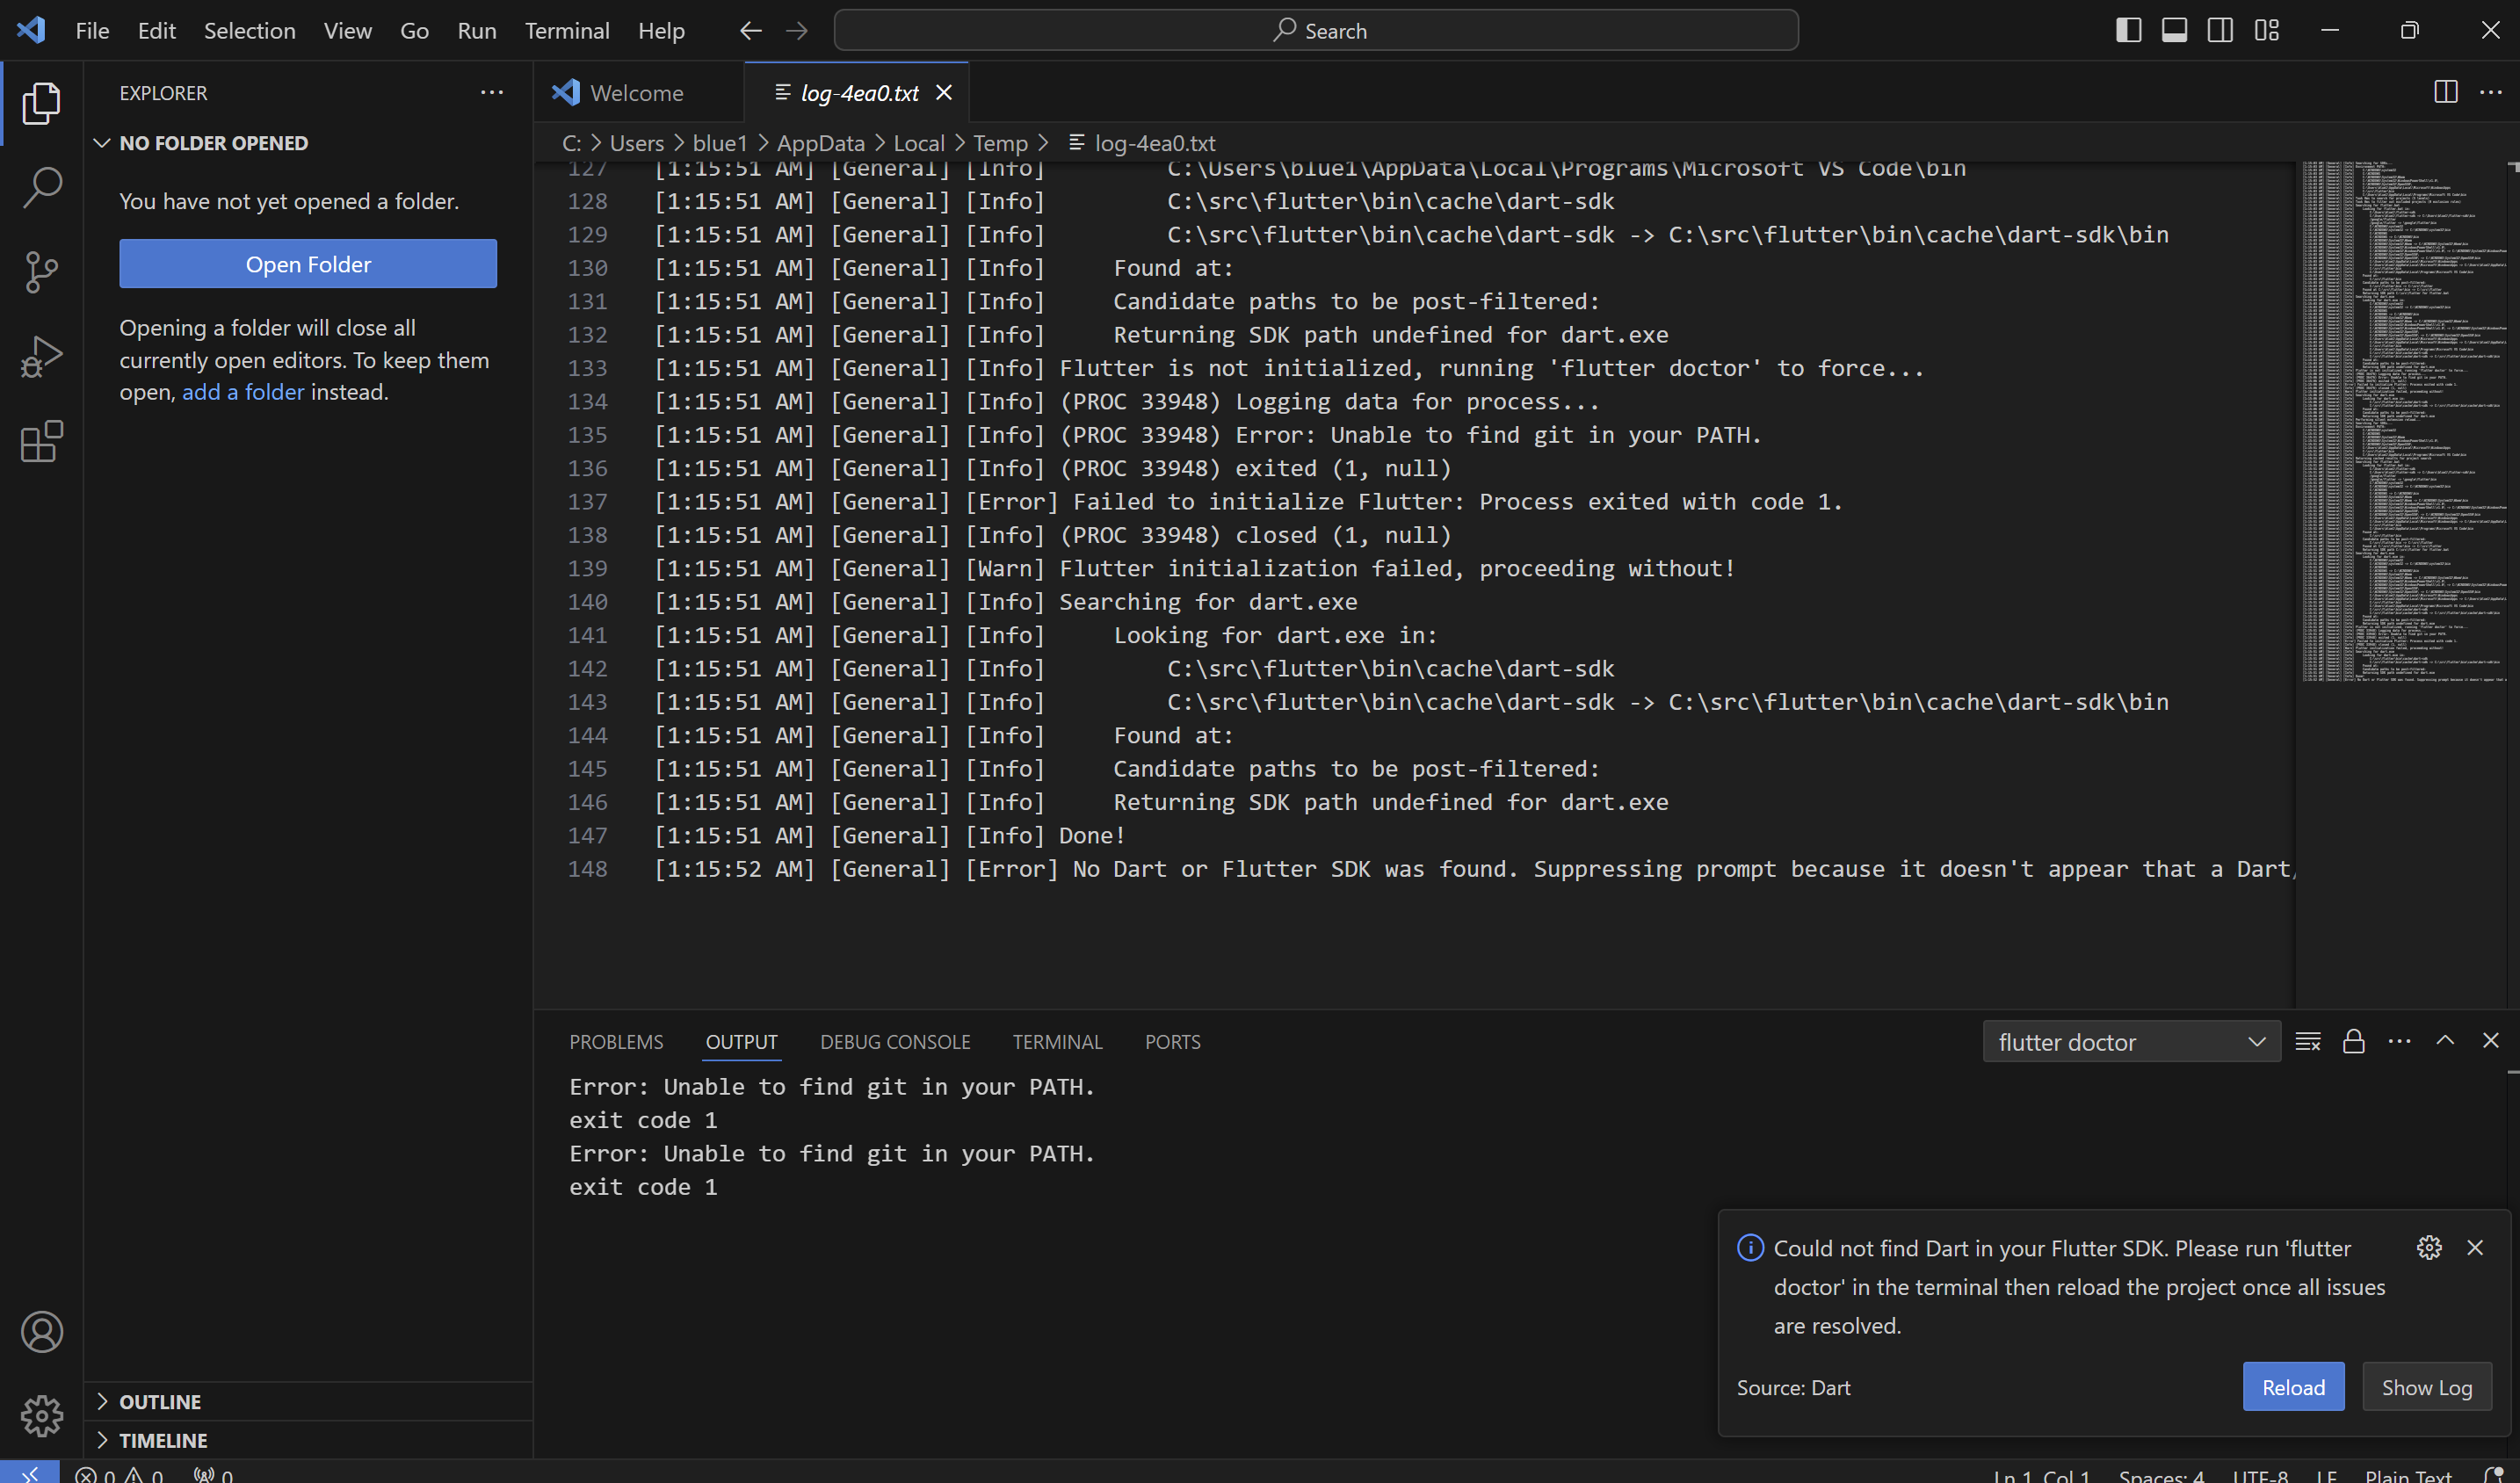Screen dimensions: 2520x1483
Task: Open the Manage gear menu in activity bar
Action: coord(41,1415)
